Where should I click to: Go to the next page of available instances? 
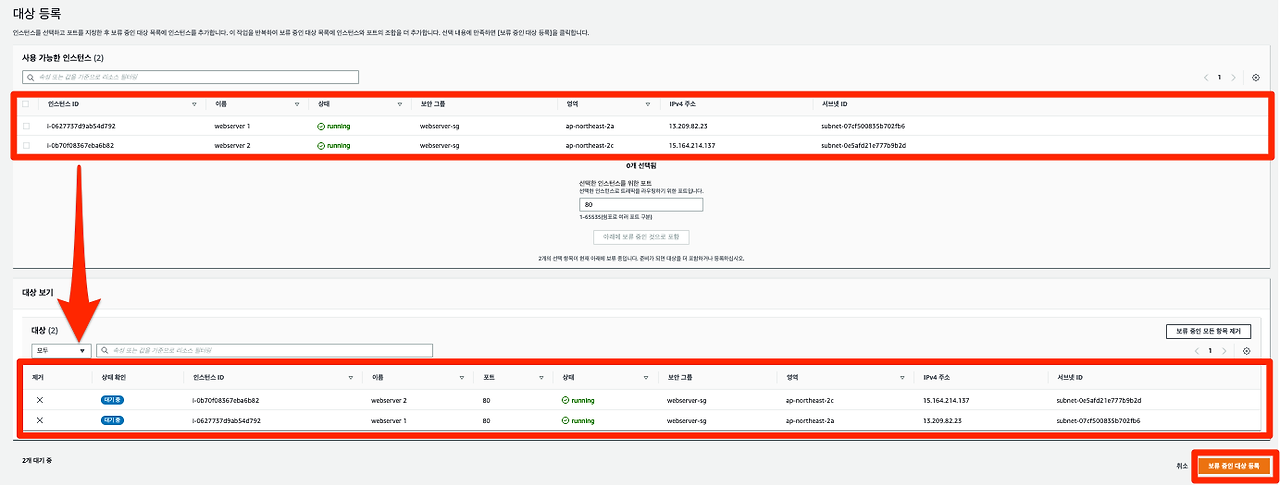tap(1234, 77)
